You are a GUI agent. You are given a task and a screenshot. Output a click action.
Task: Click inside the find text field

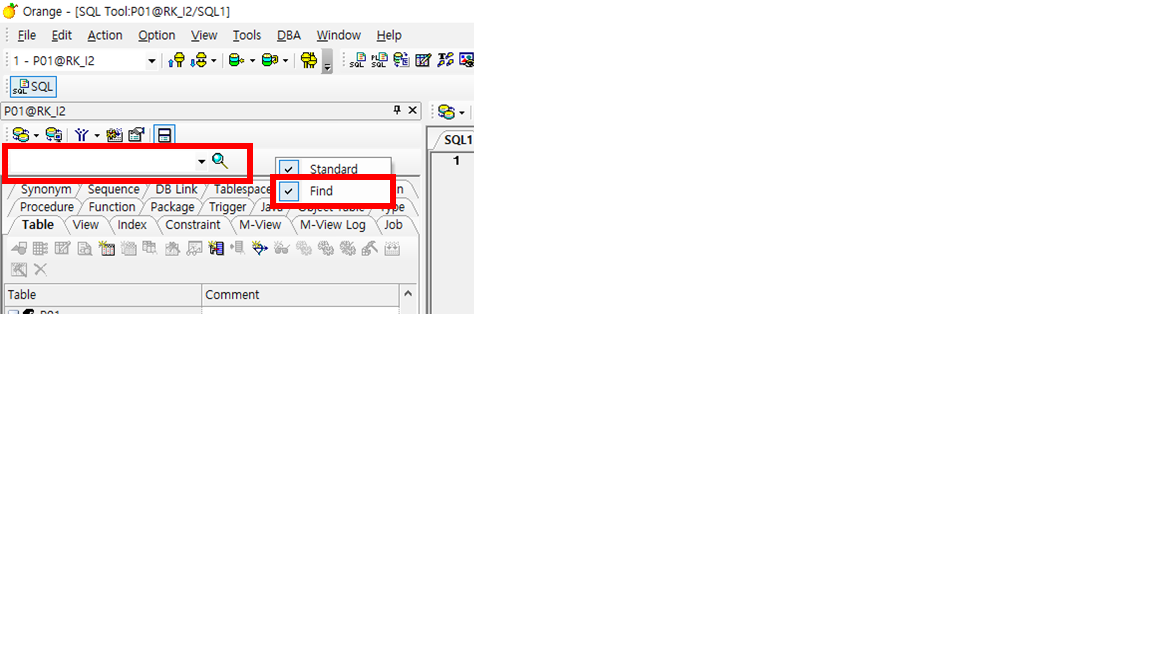(x=100, y=162)
